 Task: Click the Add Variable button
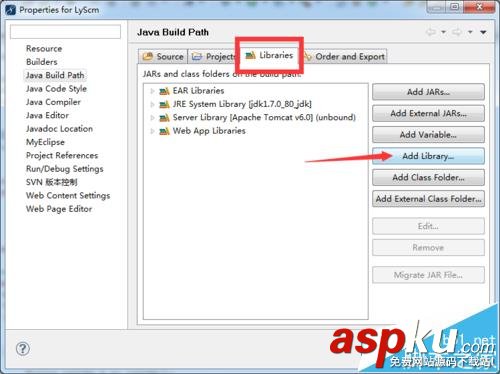428,135
